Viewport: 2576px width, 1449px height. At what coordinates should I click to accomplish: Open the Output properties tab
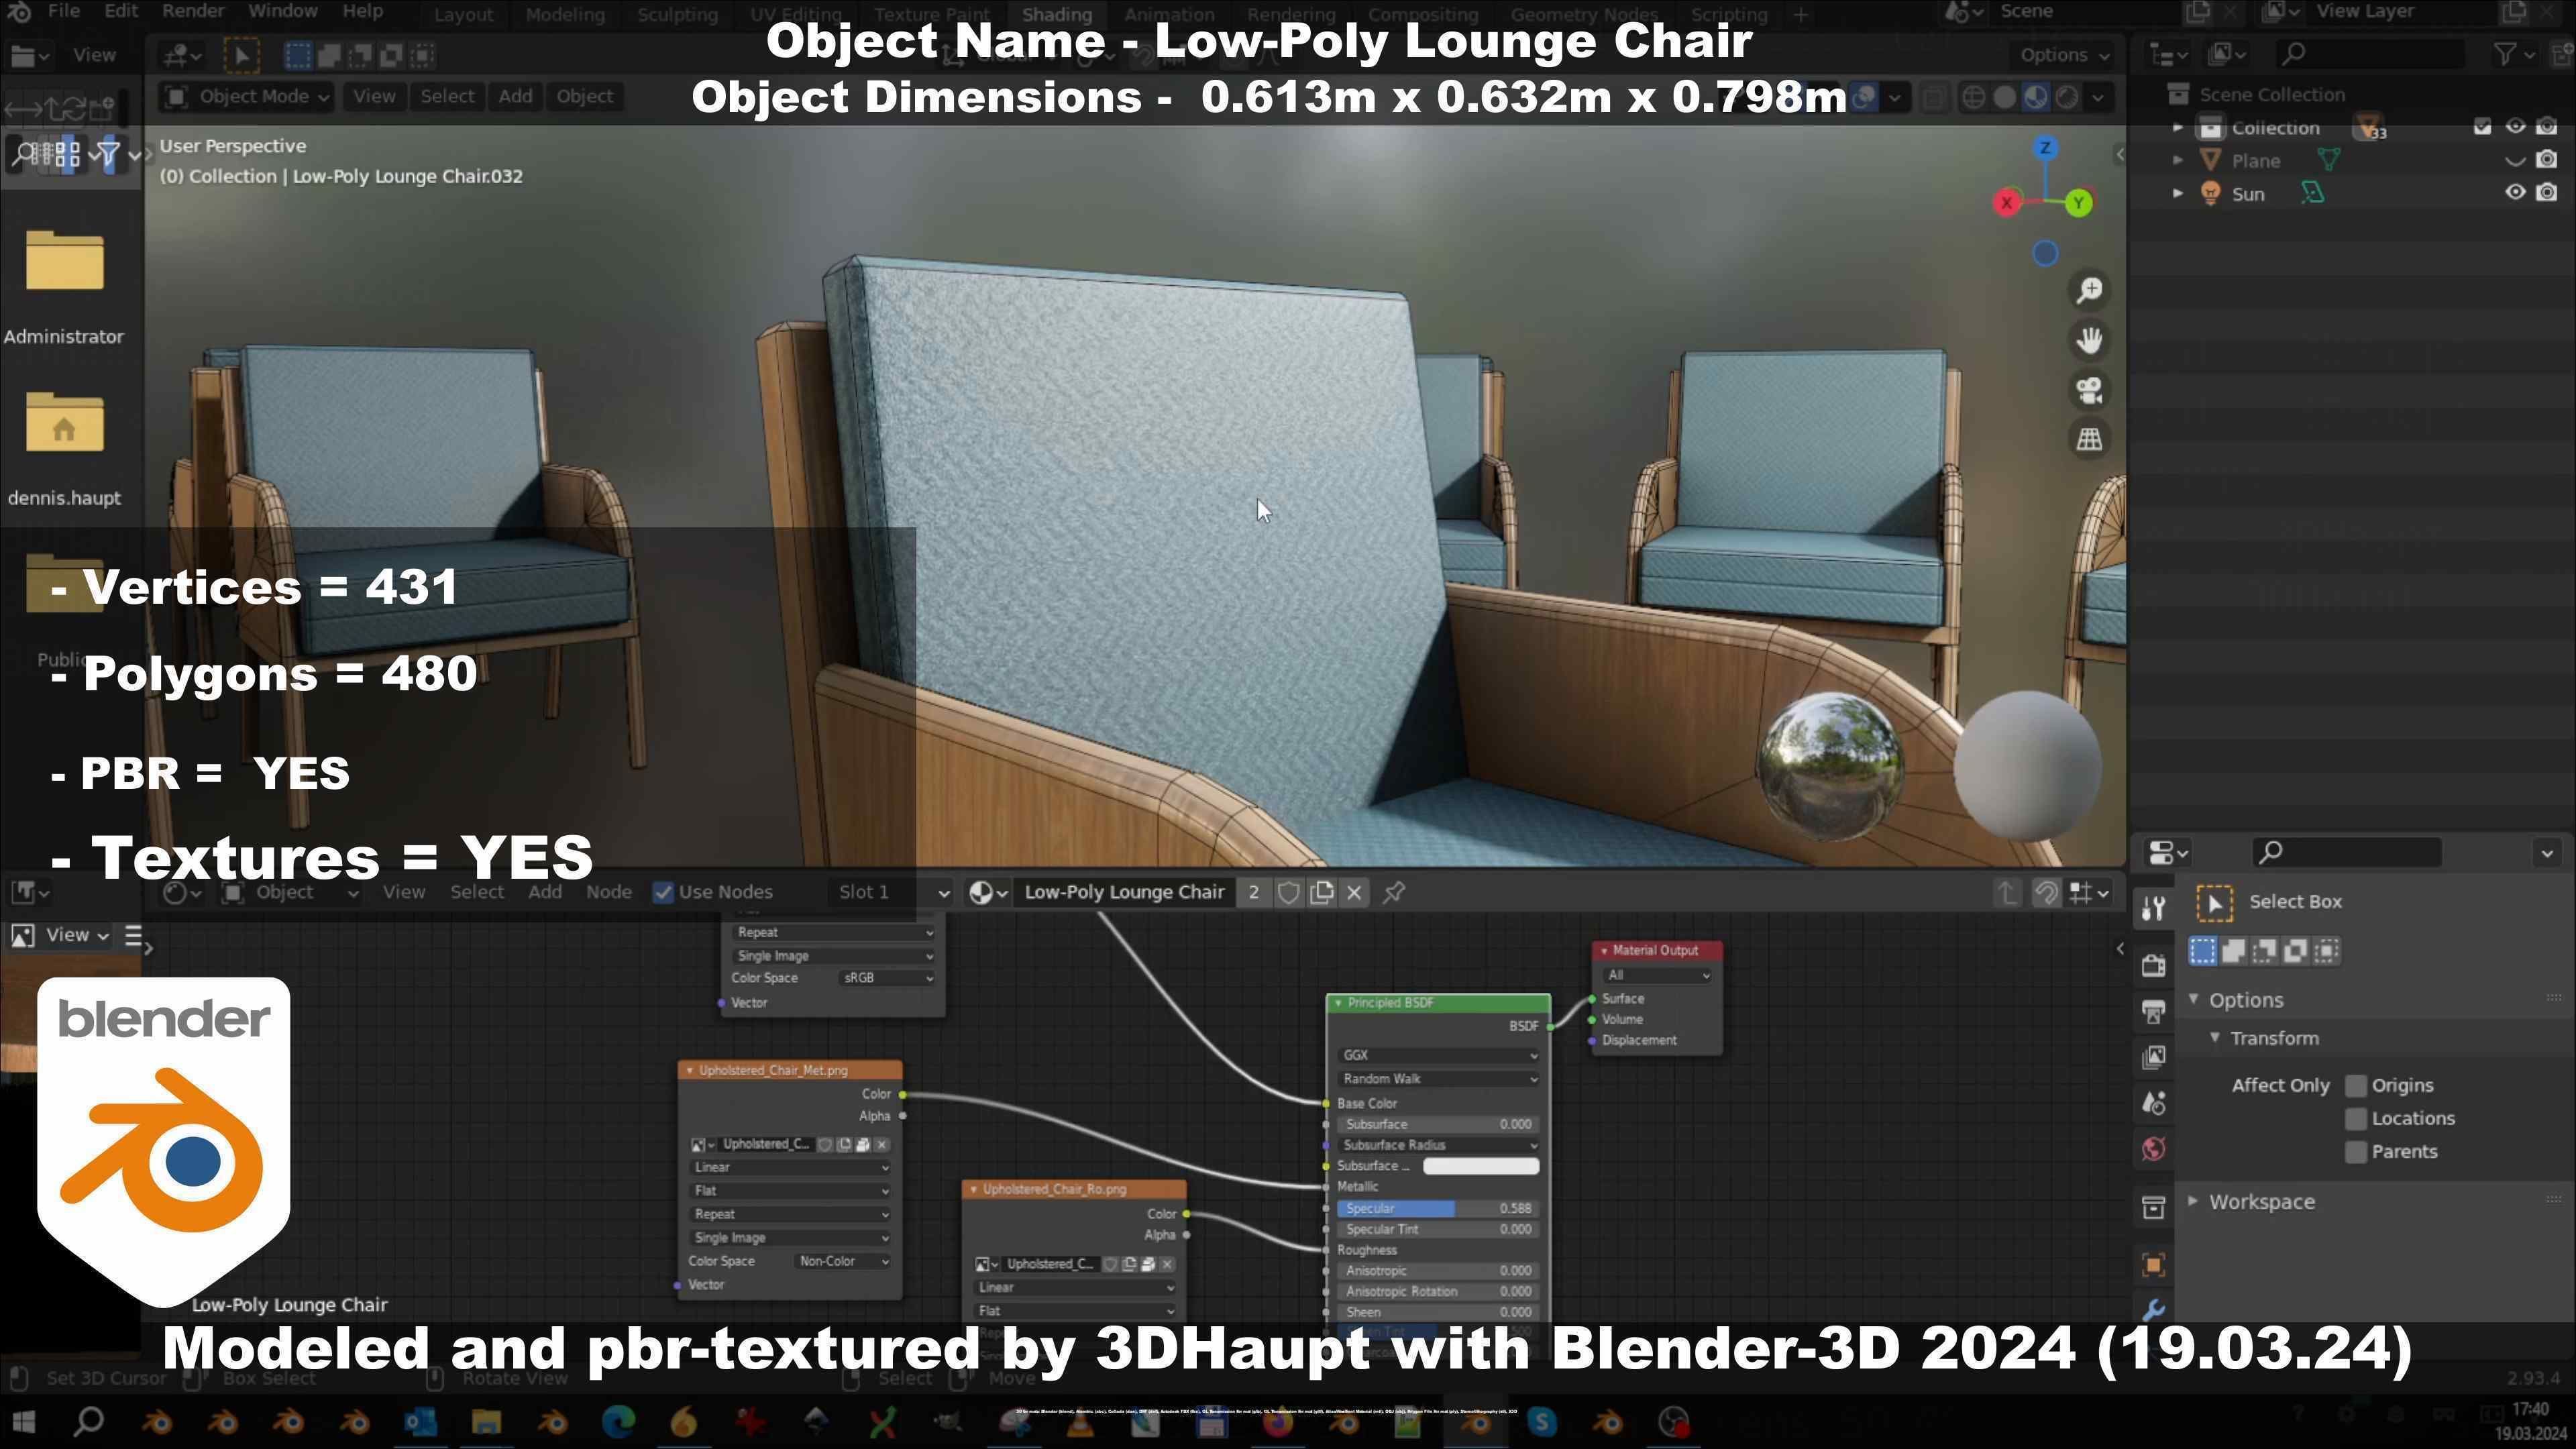point(2154,1011)
